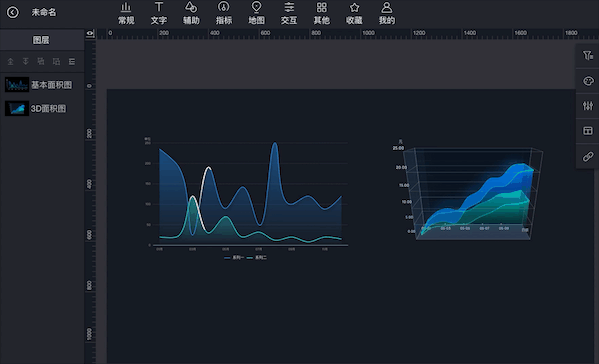The height and width of the screenshot is (364, 599).
Task: Click the 基本面积图 layer thumbnail
Action: click(x=17, y=85)
